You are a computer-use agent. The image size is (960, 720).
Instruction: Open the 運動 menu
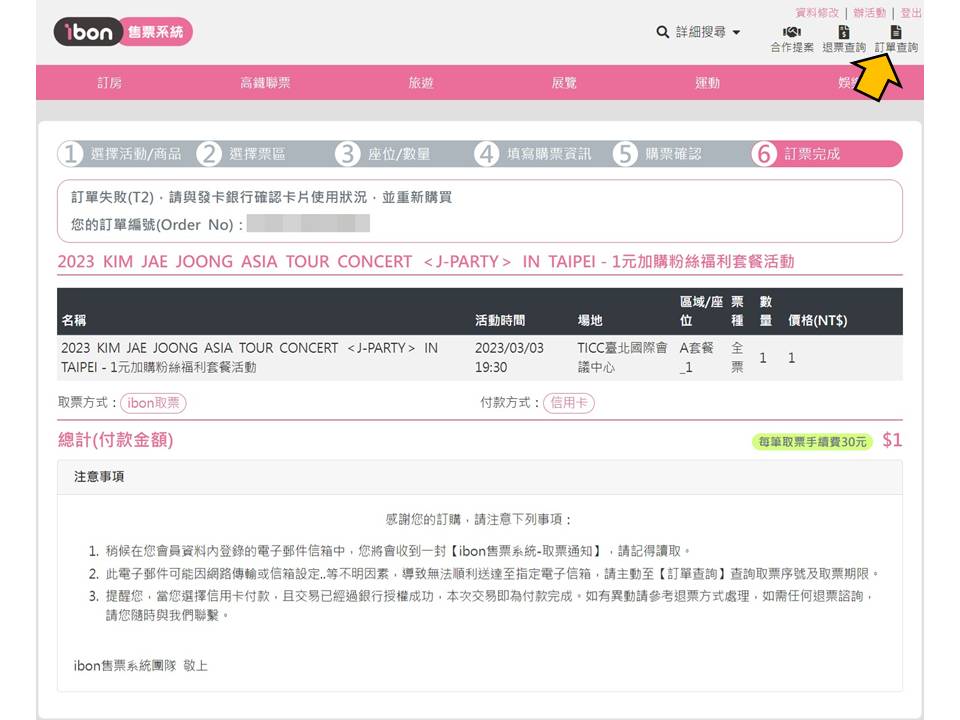pyautogui.click(x=707, y=83)
